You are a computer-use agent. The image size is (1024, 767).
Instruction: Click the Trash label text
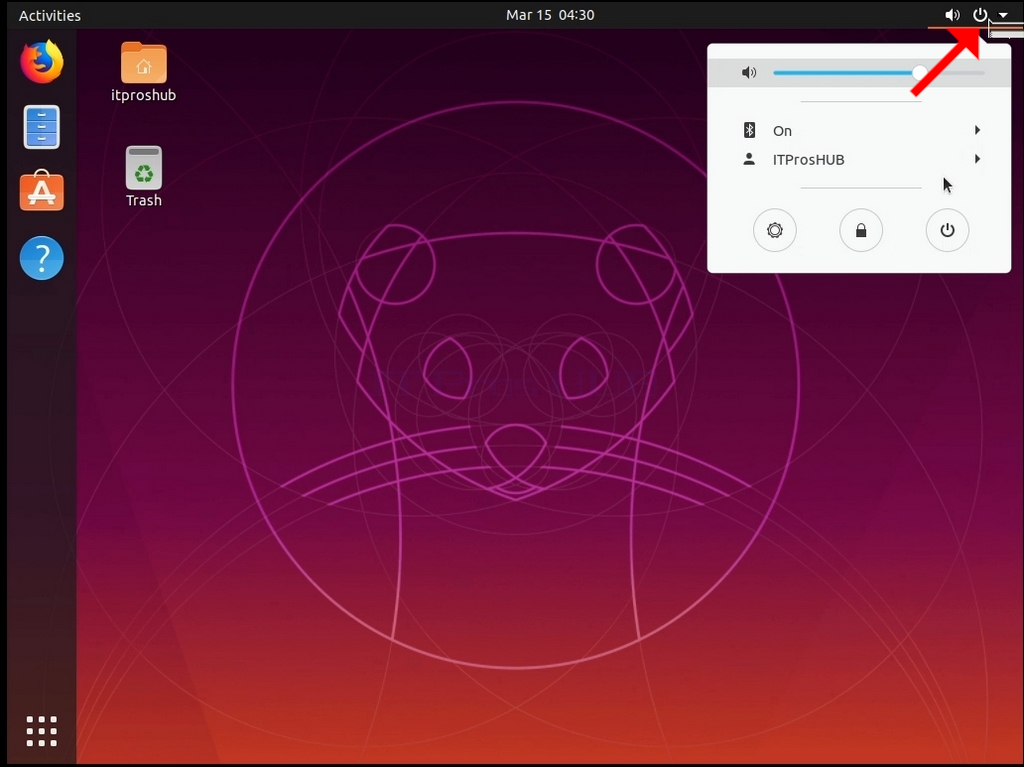[144, 201]
